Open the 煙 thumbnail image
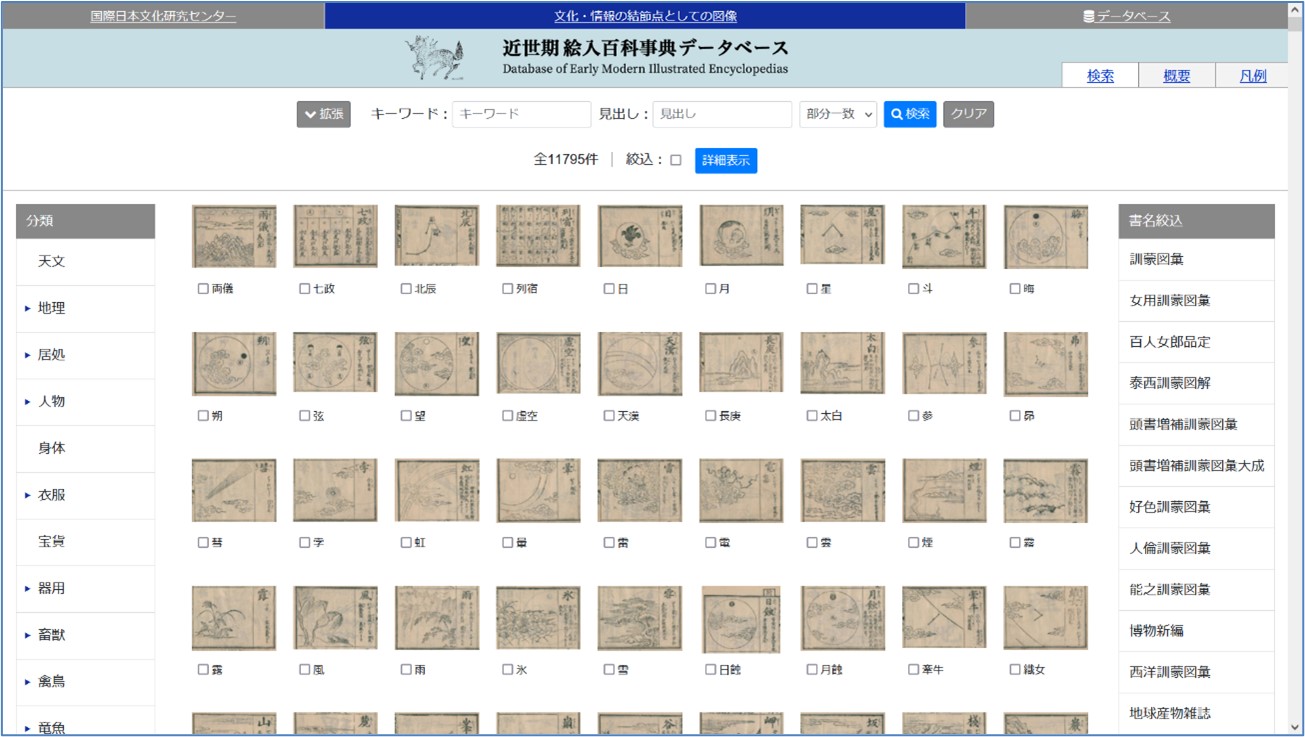Viewport: 1305px width, 737px height. click(945, 491)
